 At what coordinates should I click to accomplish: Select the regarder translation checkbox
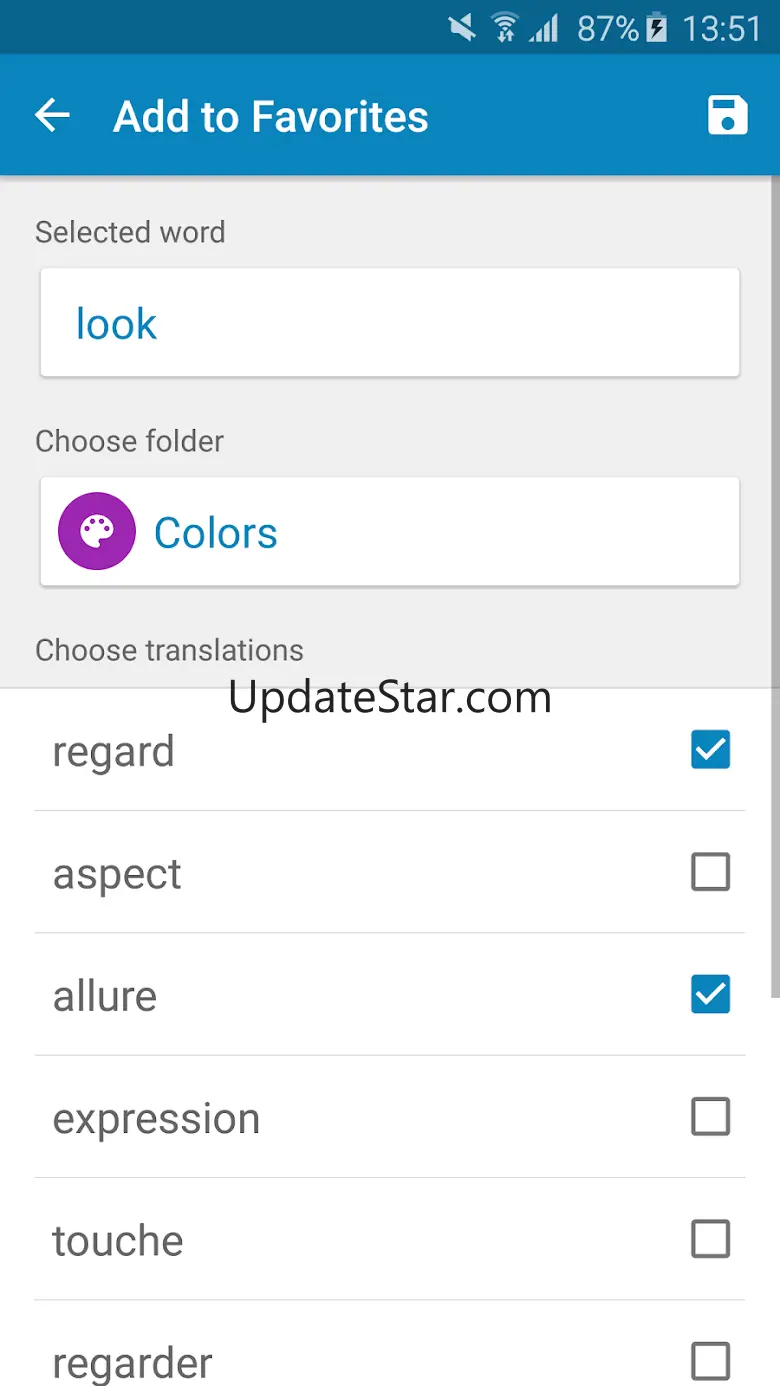click(x=710, y=1361)
